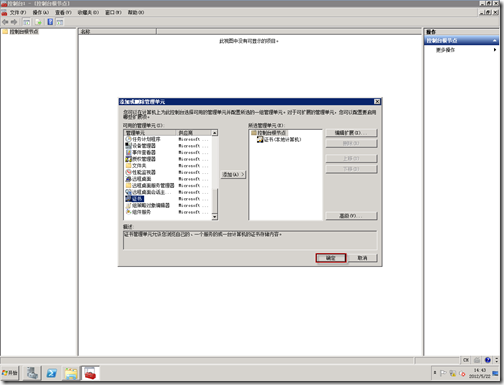The image size is (504, 385).
Task: Select the 性能监视器 snap-in icon
Action: tap(128, 172)
